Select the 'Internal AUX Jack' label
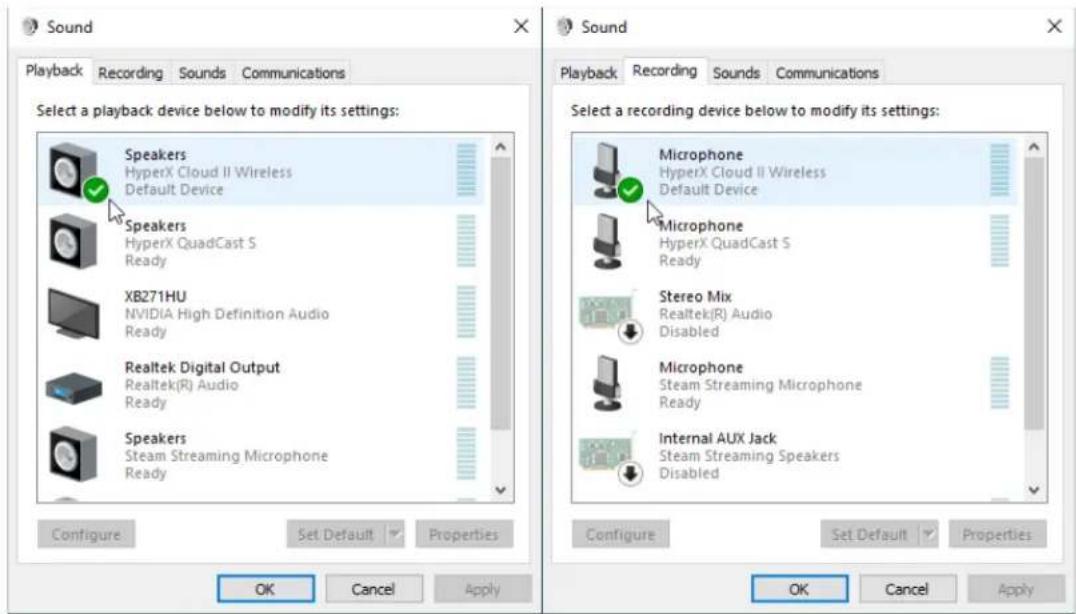 718,438
